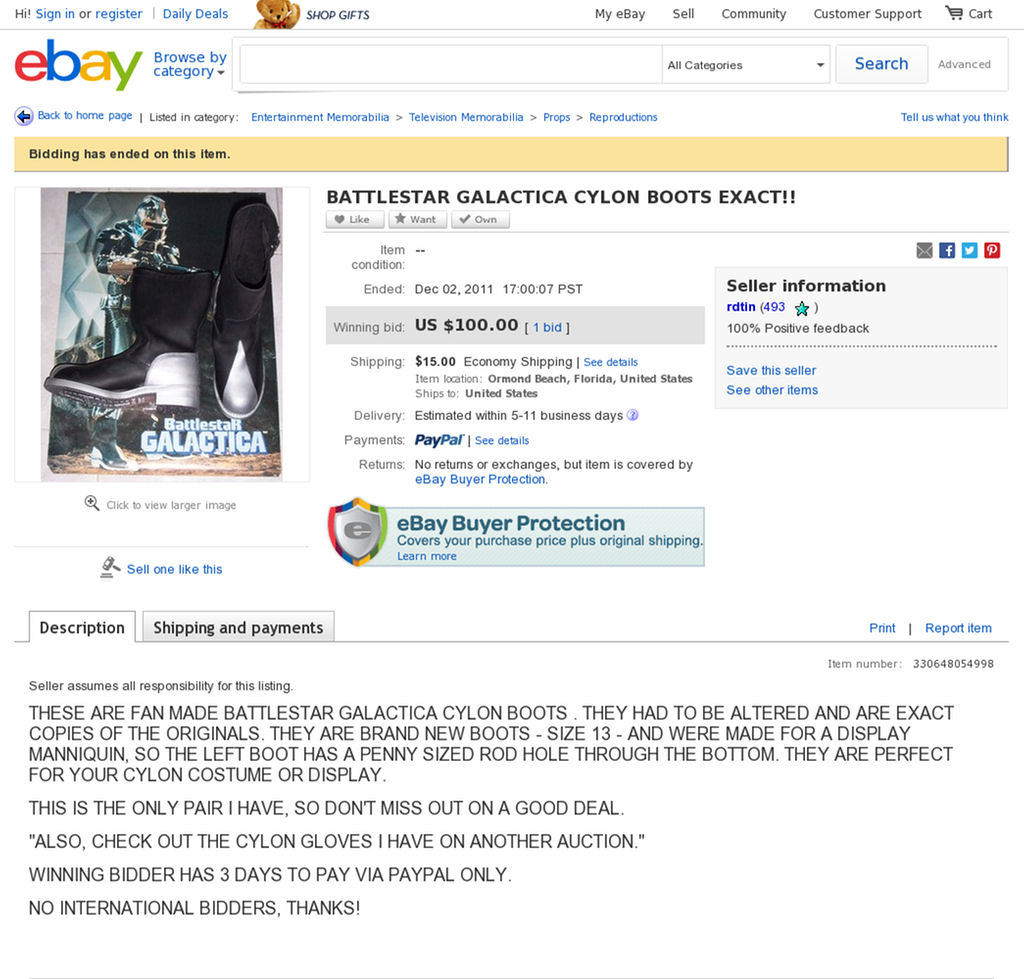Click the seller feedback star icon

point(801,308)
